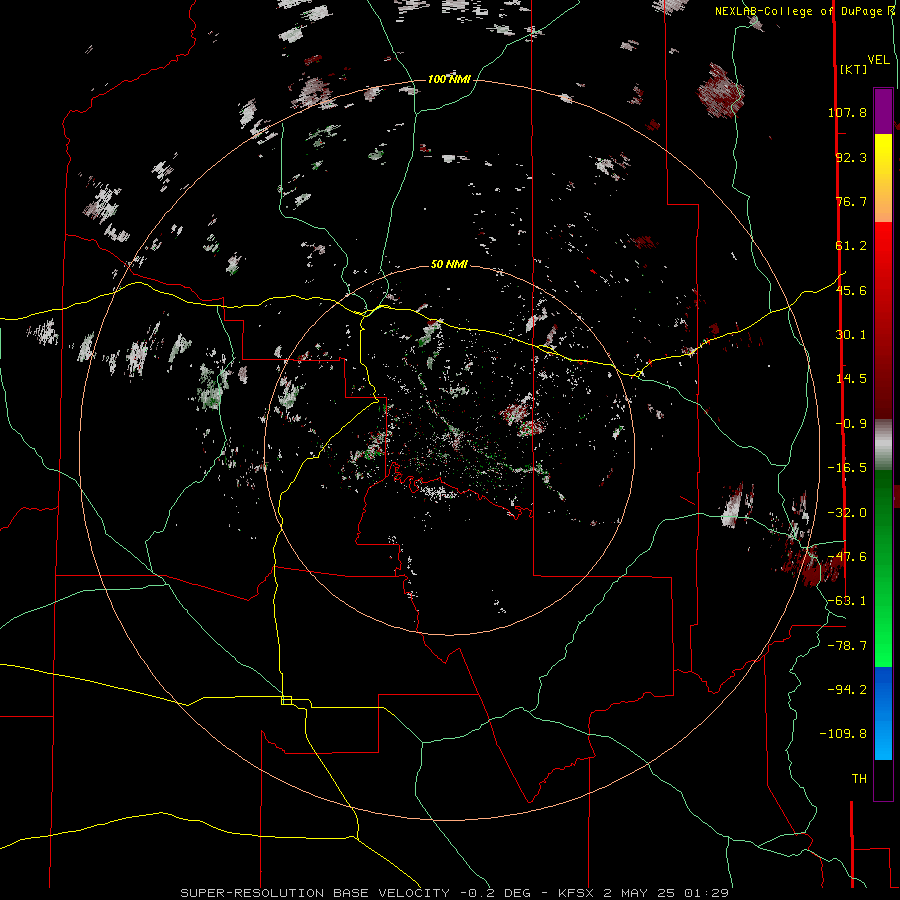Click the black TH box of the color bar

coord(883,779)
